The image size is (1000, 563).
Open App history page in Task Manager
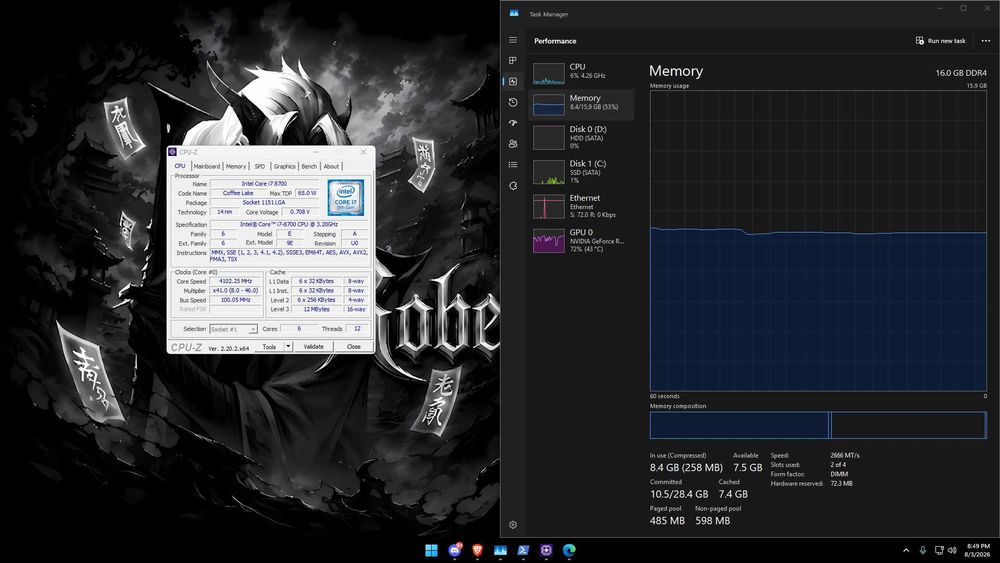click(x=513, y=102)
